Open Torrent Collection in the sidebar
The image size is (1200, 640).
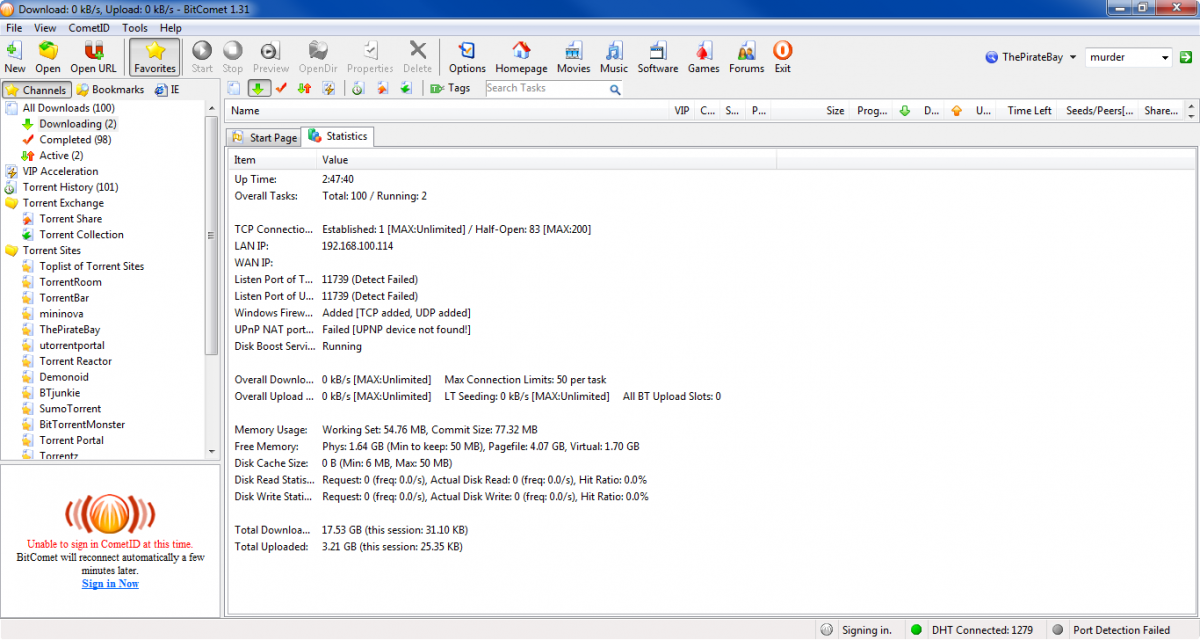point(73,235)
